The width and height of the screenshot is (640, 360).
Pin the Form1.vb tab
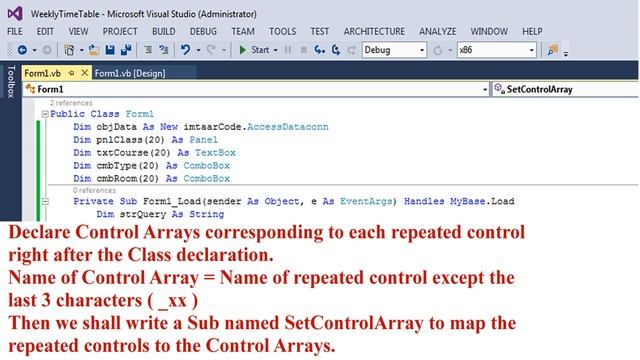point(71,73)
